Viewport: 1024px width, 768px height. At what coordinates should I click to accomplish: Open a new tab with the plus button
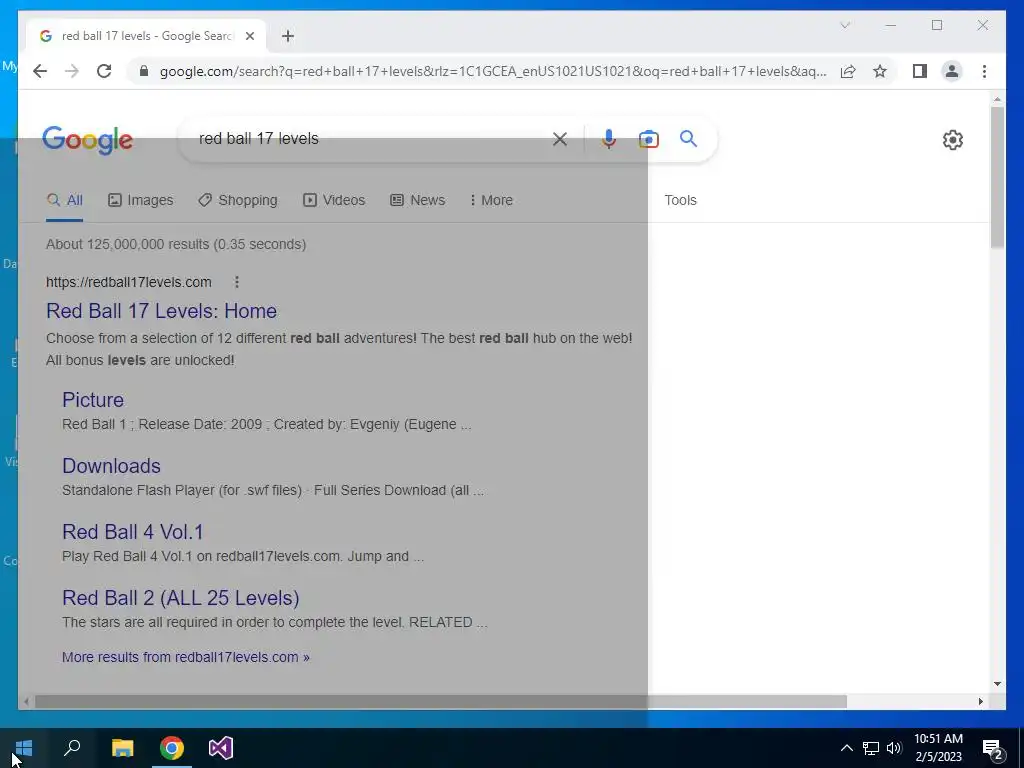point(288,36)
